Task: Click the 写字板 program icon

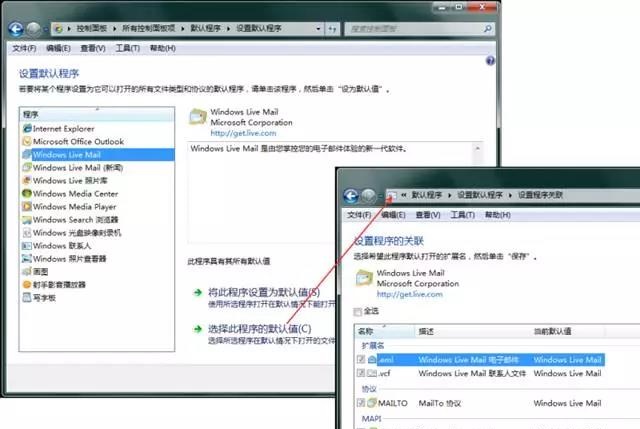Action: [27, 298]
